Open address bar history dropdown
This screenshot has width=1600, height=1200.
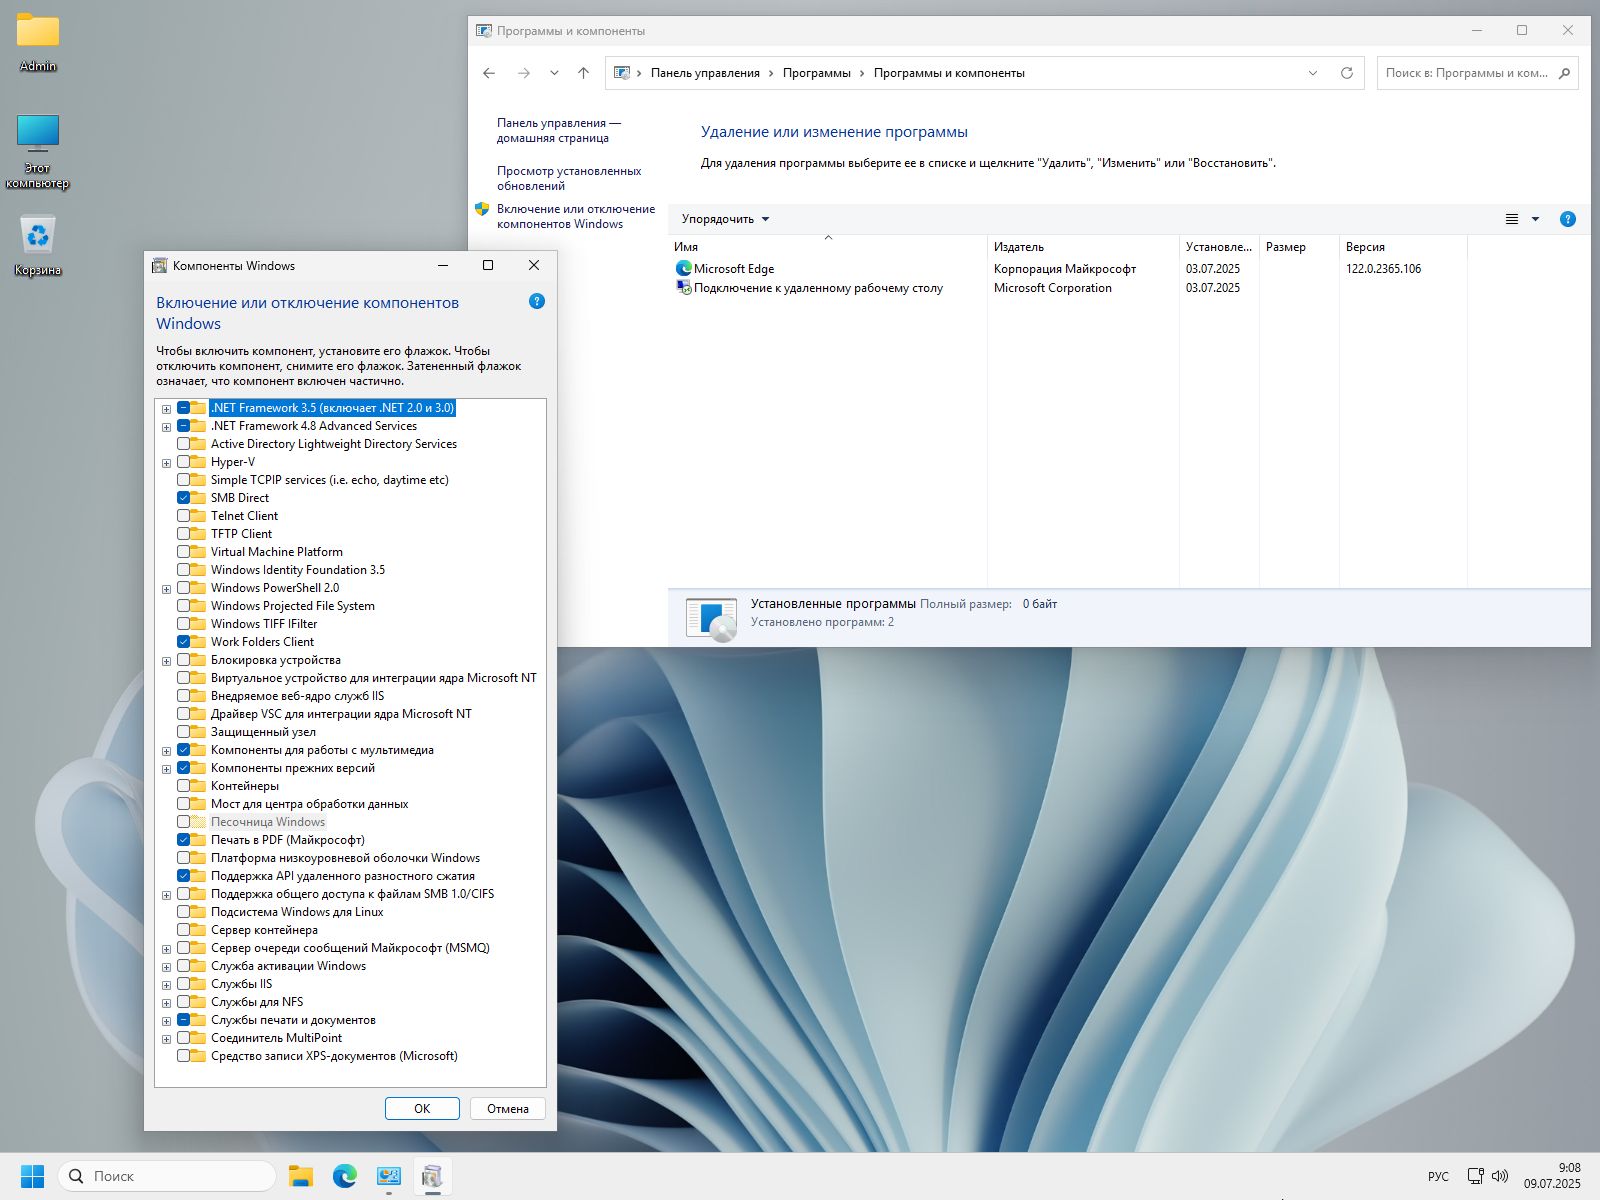click(1313, 73)
